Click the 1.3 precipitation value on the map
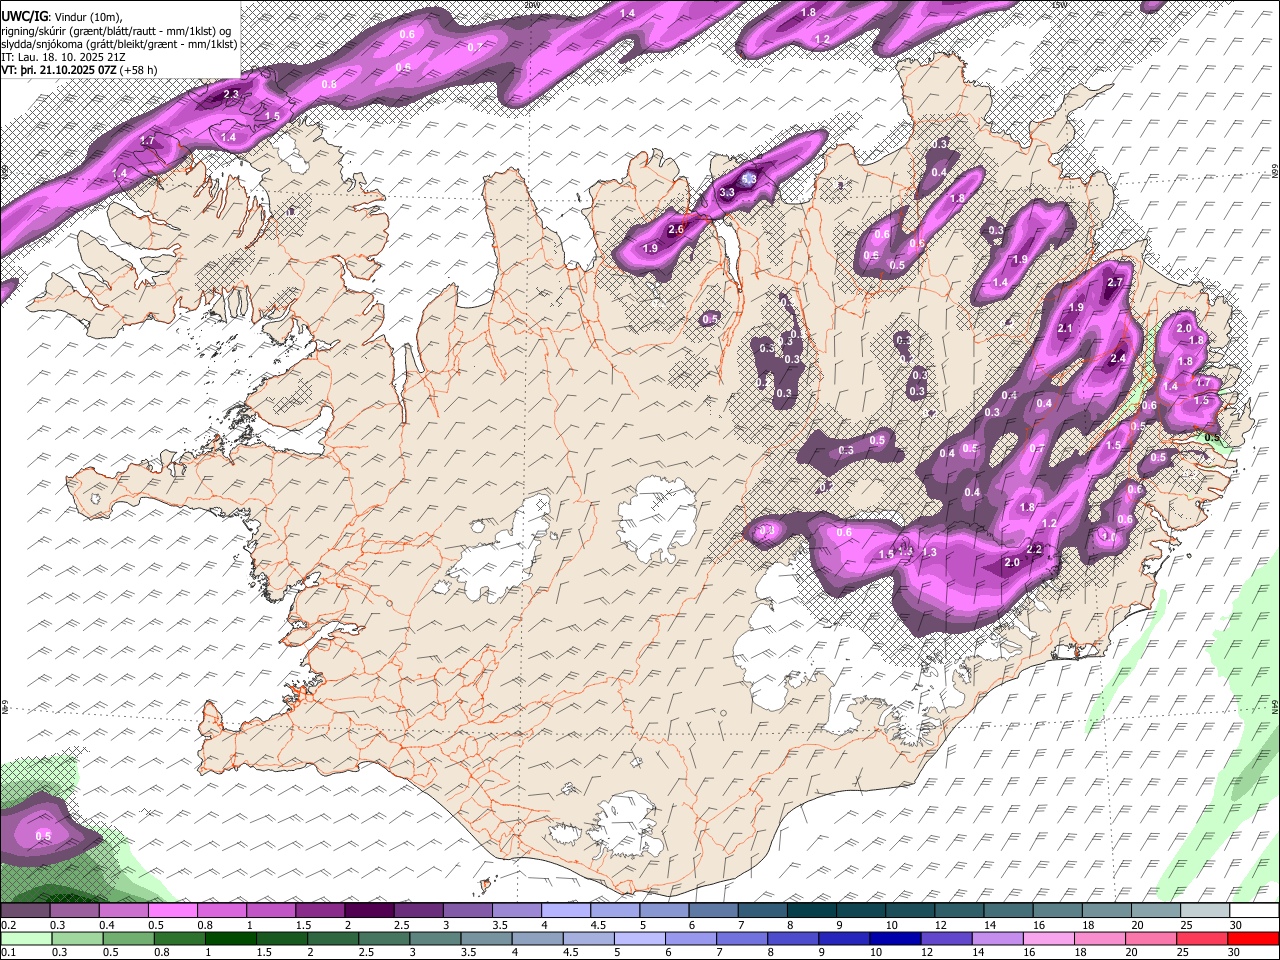 pos(929,552)
